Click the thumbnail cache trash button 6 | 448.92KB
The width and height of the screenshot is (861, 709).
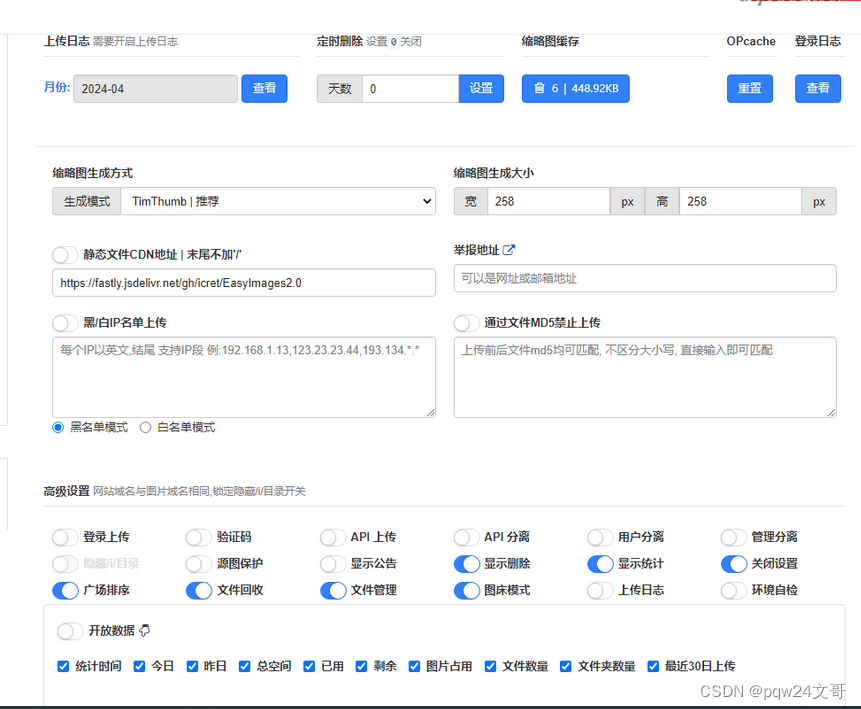[x=575, y=88]
